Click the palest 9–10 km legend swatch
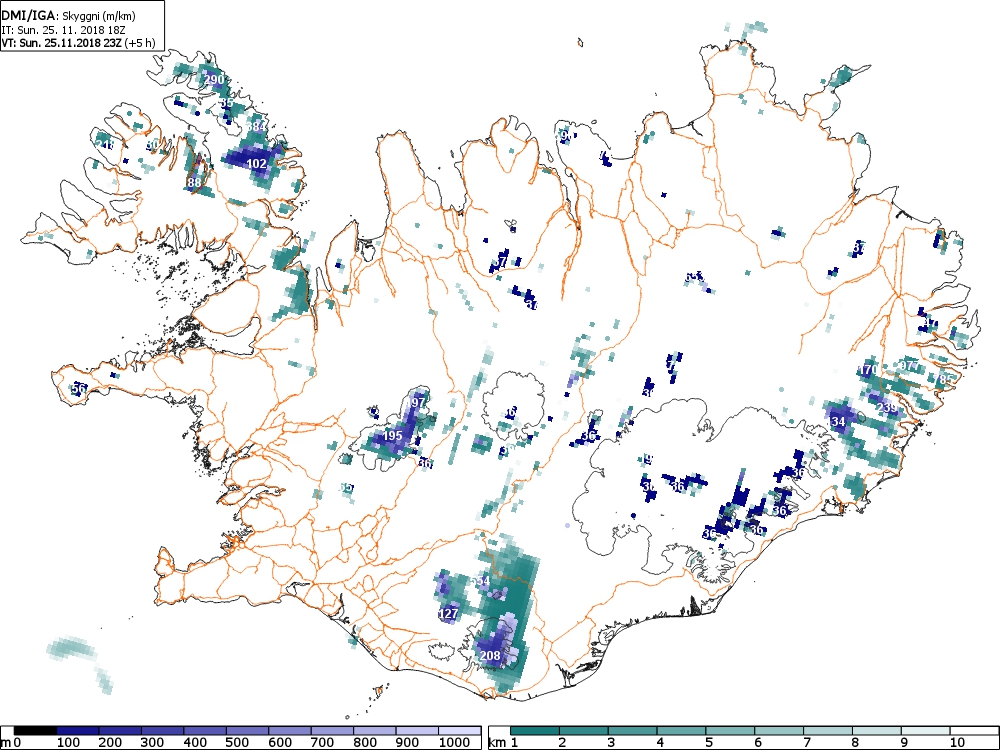 coord(926,731)
